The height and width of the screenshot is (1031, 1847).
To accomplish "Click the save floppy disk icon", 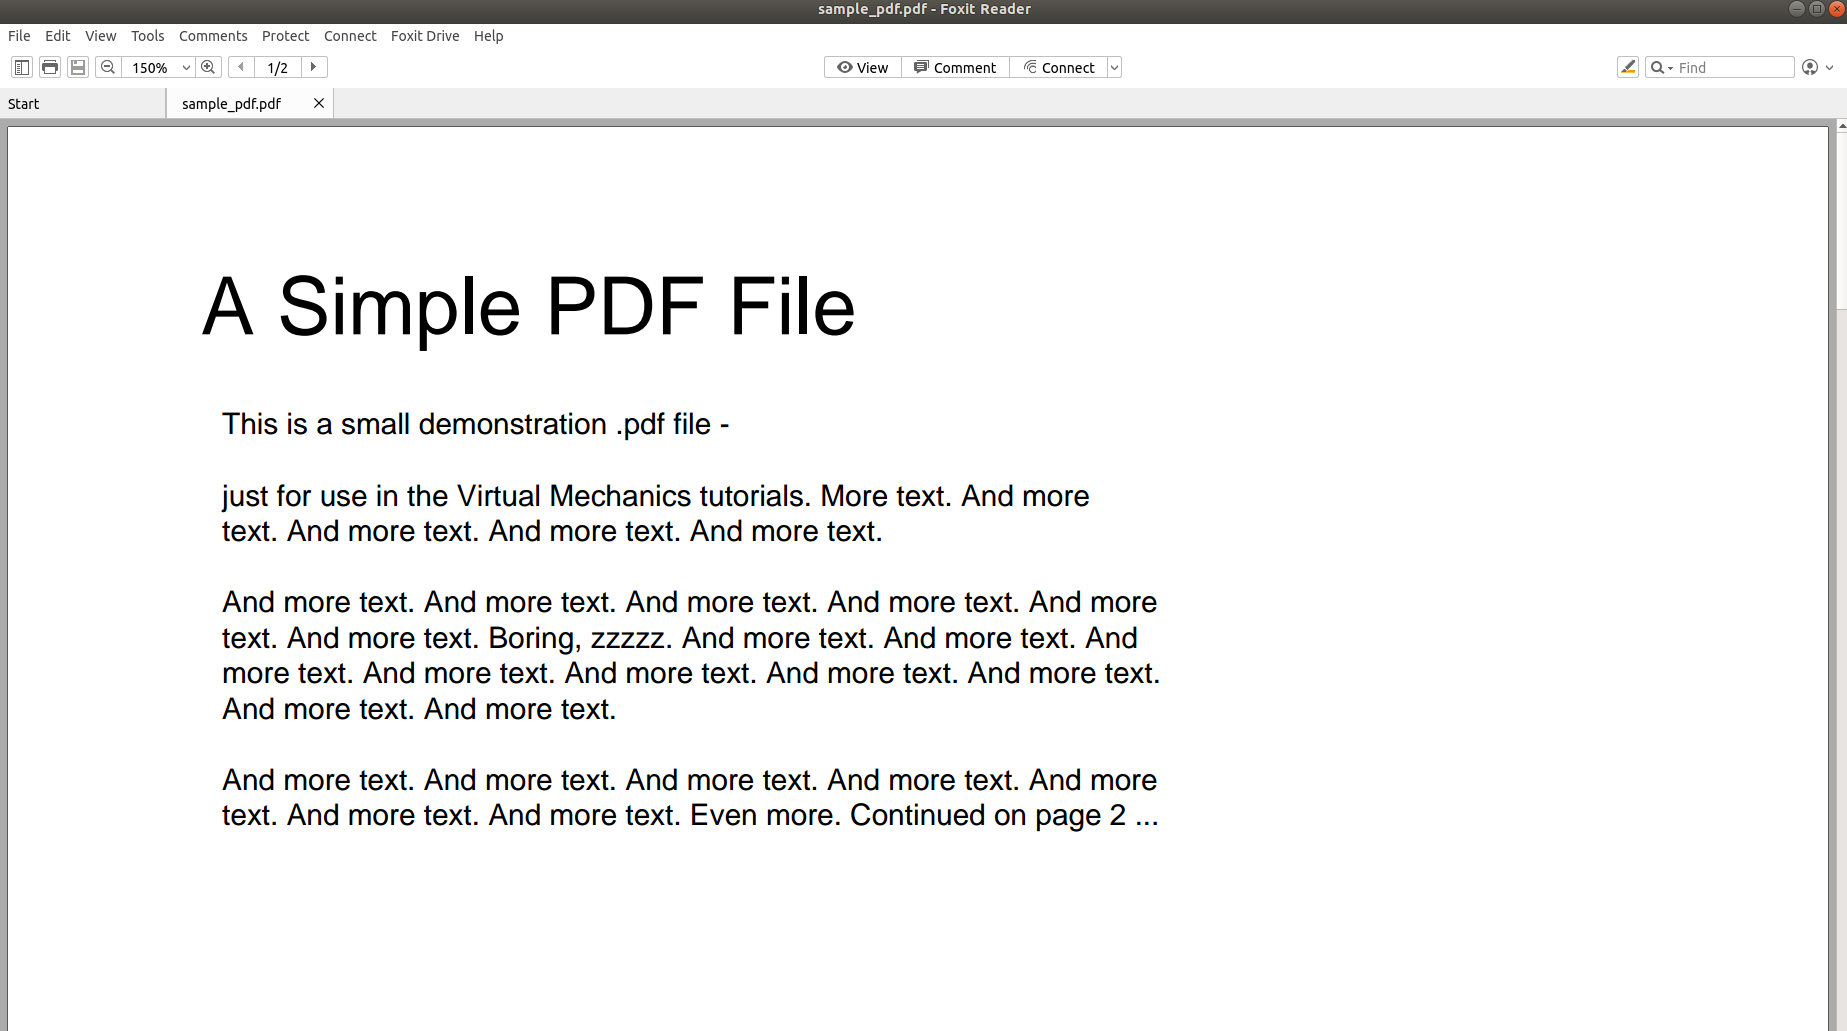I will (78, 67).
